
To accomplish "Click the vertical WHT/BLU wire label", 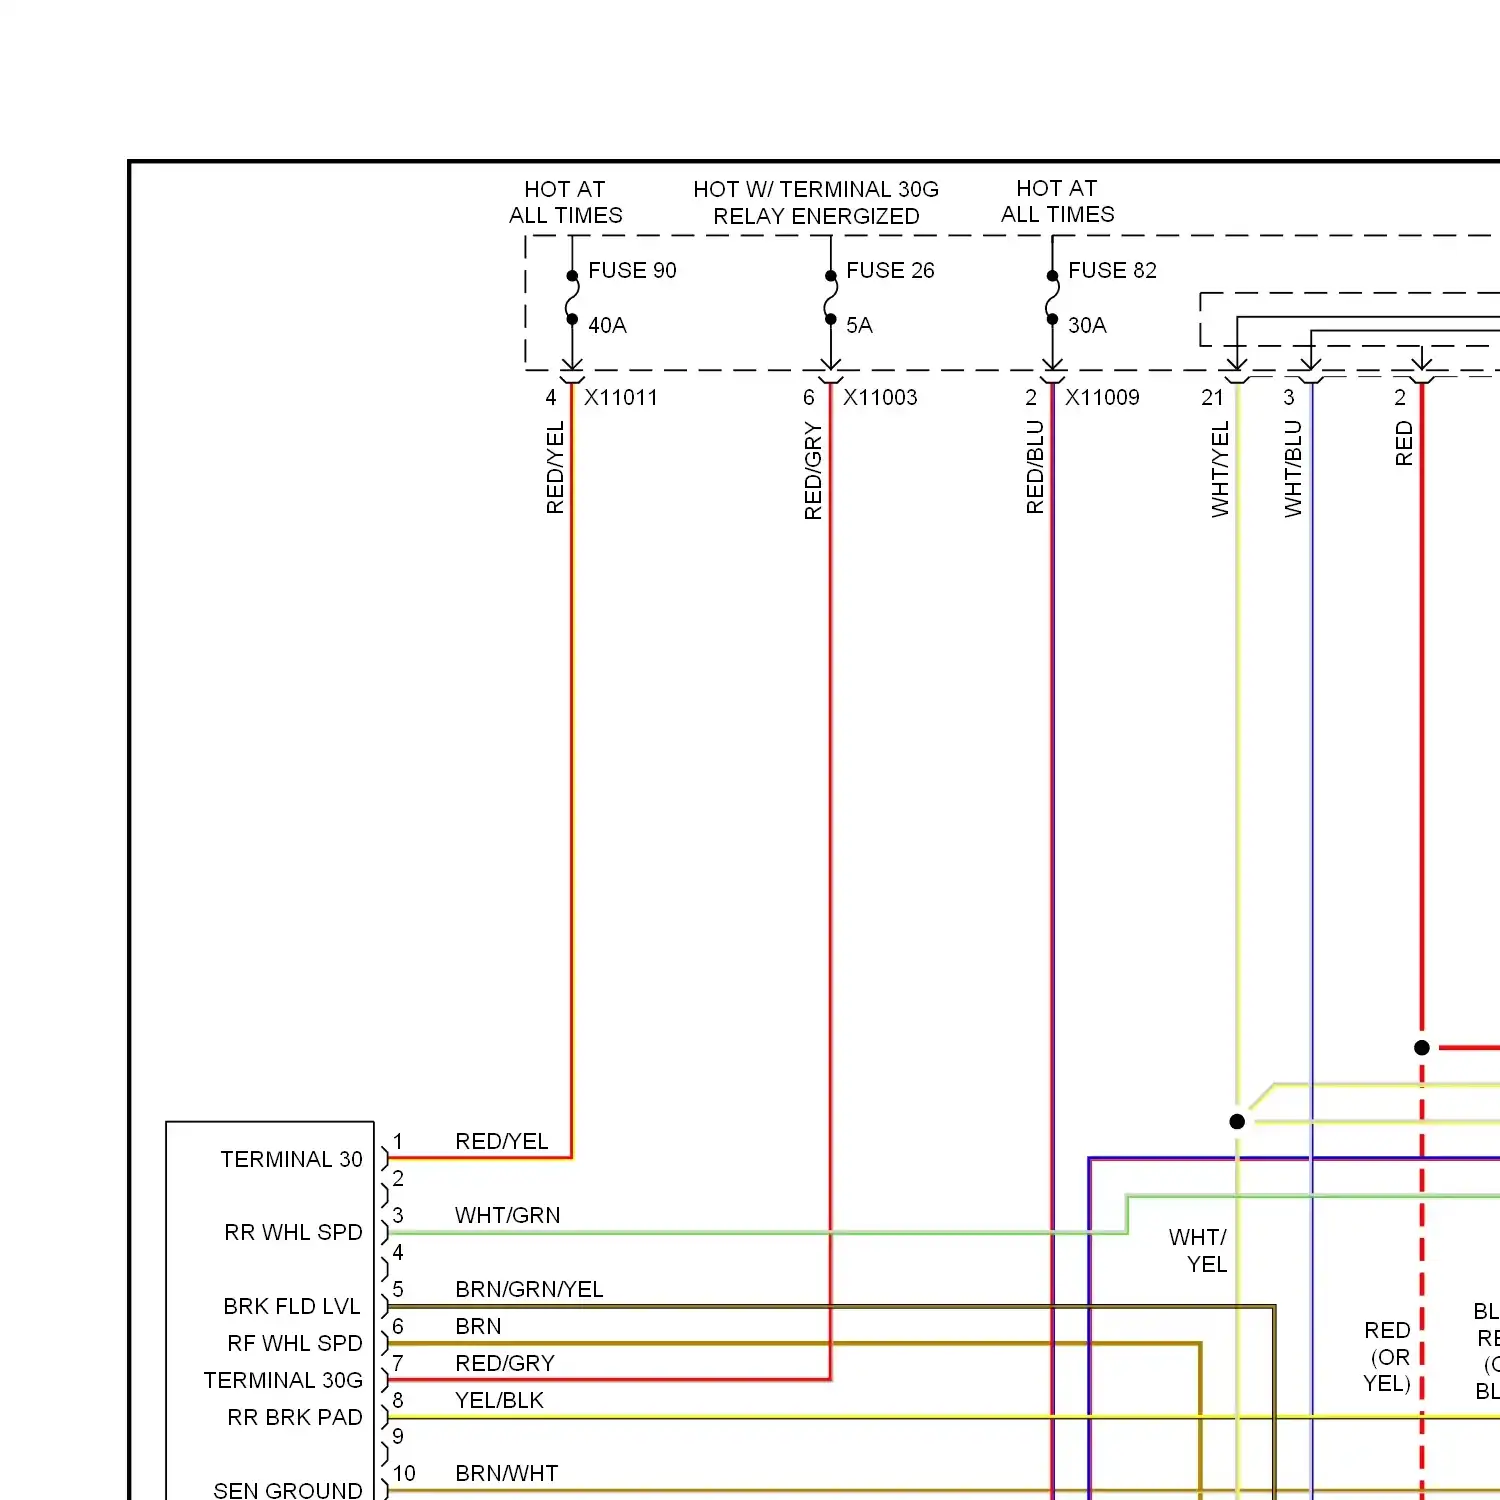I will coord(1293,468).
